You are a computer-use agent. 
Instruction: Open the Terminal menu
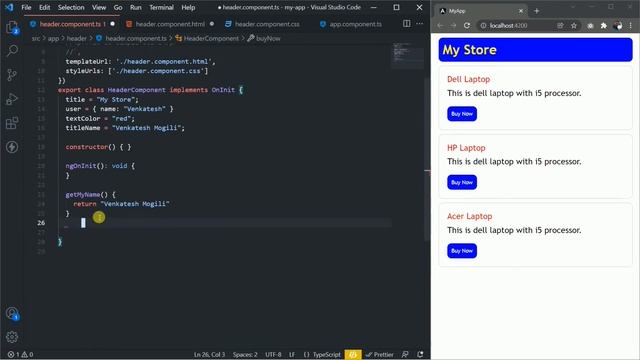tap(161, 7)
